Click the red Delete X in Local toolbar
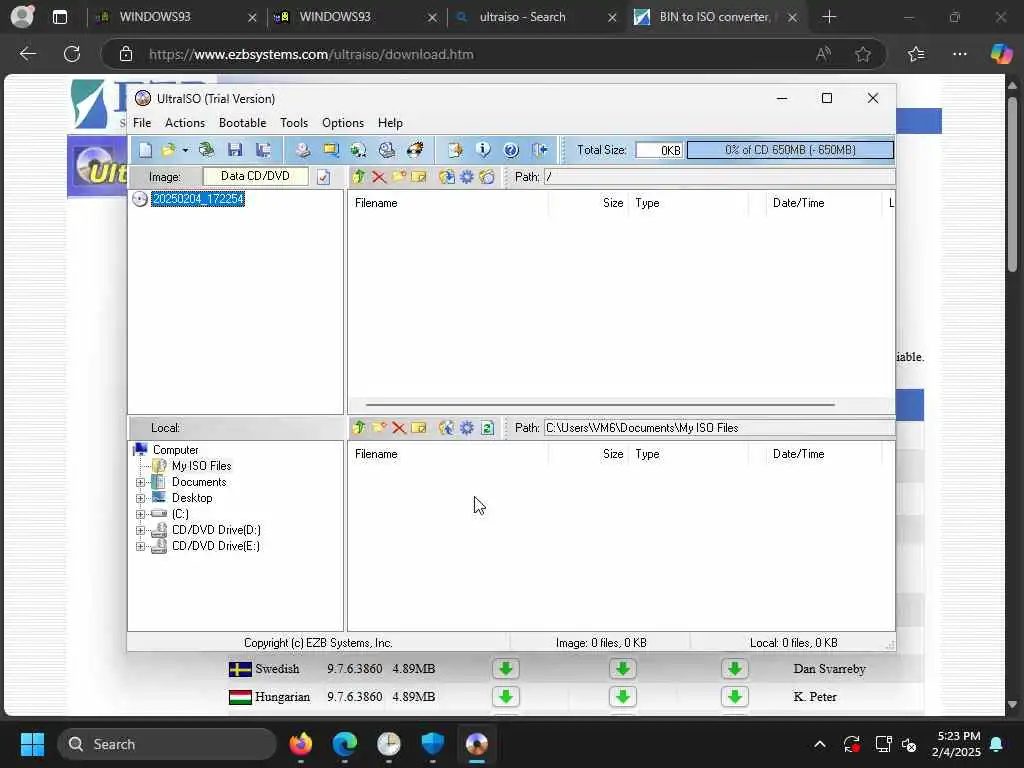This screenshot has height=768, width=1024. click(x=399, y=428)
